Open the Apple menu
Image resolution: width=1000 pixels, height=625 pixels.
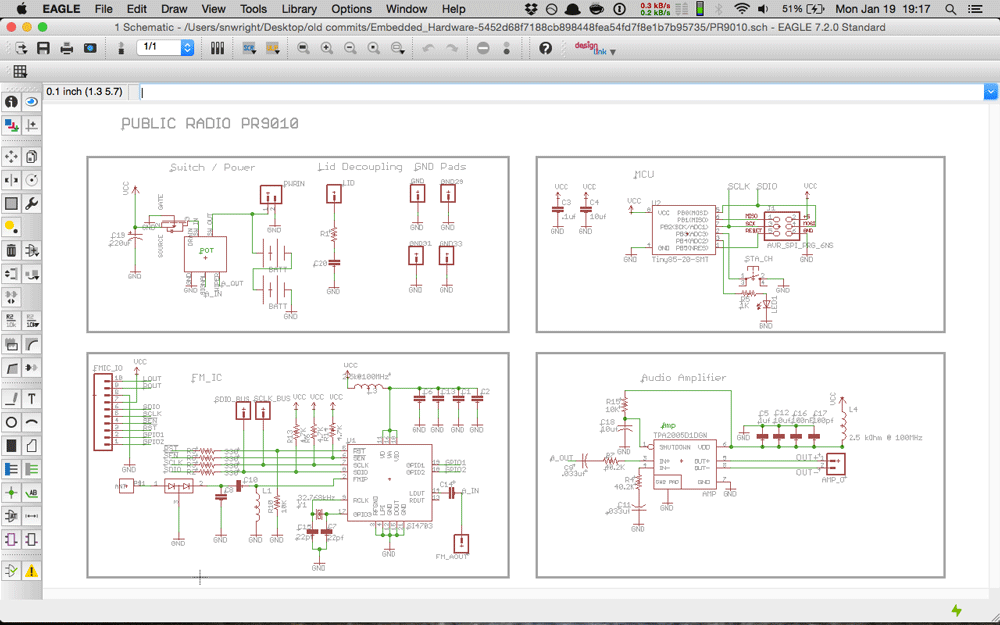21,9
